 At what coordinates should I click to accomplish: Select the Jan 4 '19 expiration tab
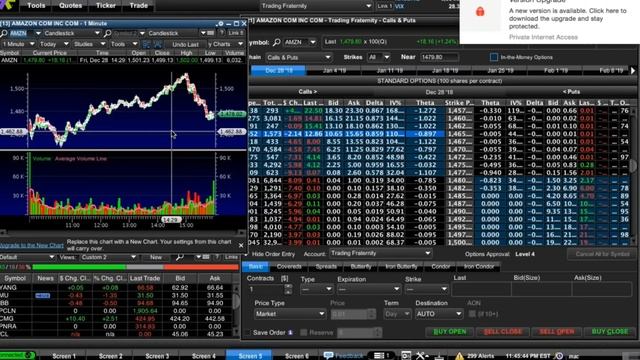(334, 71)
